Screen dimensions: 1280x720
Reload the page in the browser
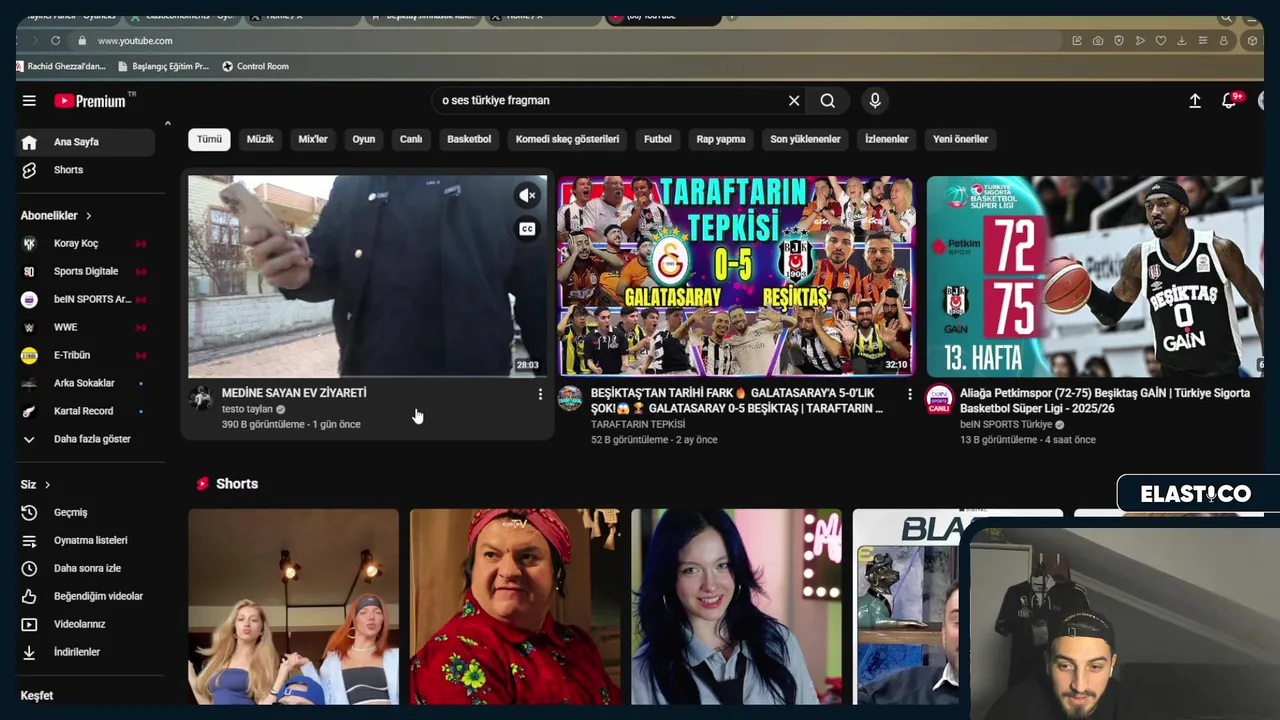(56, 41)
